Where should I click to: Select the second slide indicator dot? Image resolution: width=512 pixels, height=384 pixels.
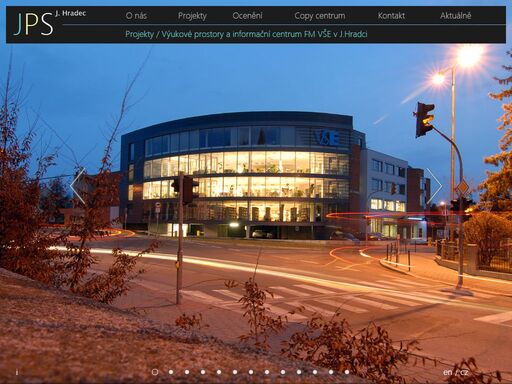point(171,372)
